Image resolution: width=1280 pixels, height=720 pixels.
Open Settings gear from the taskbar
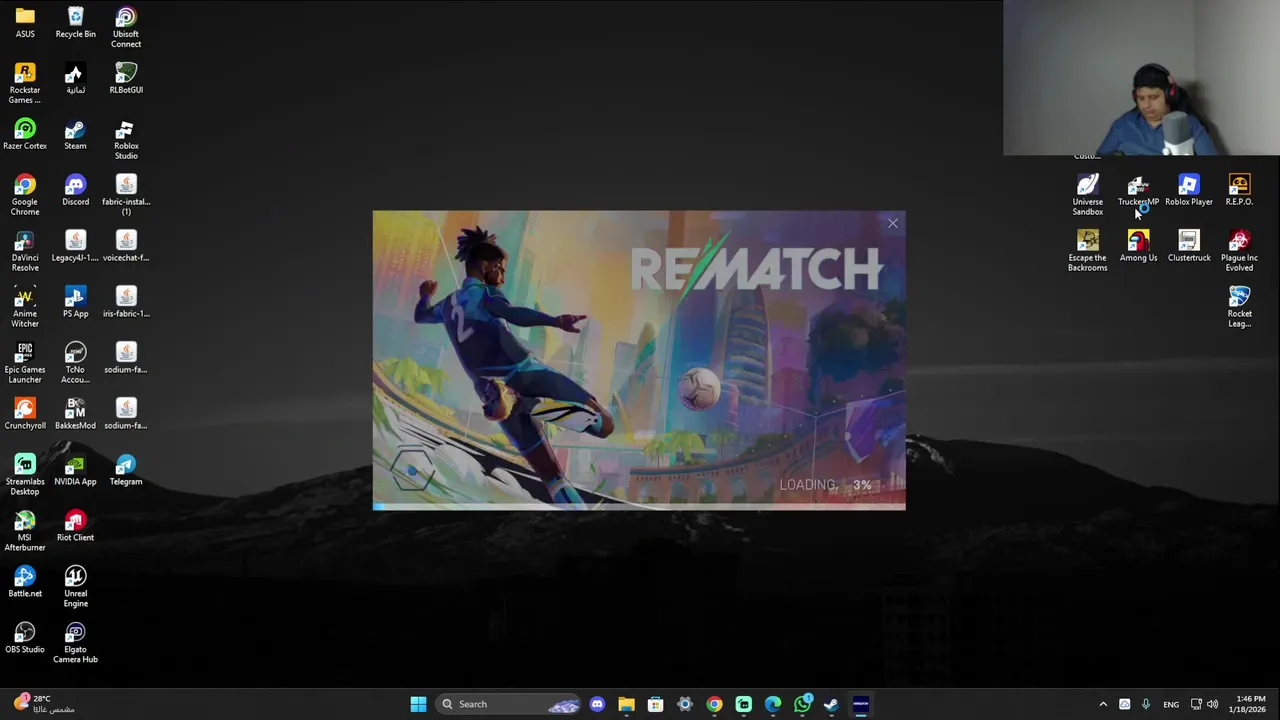point(685,704)
